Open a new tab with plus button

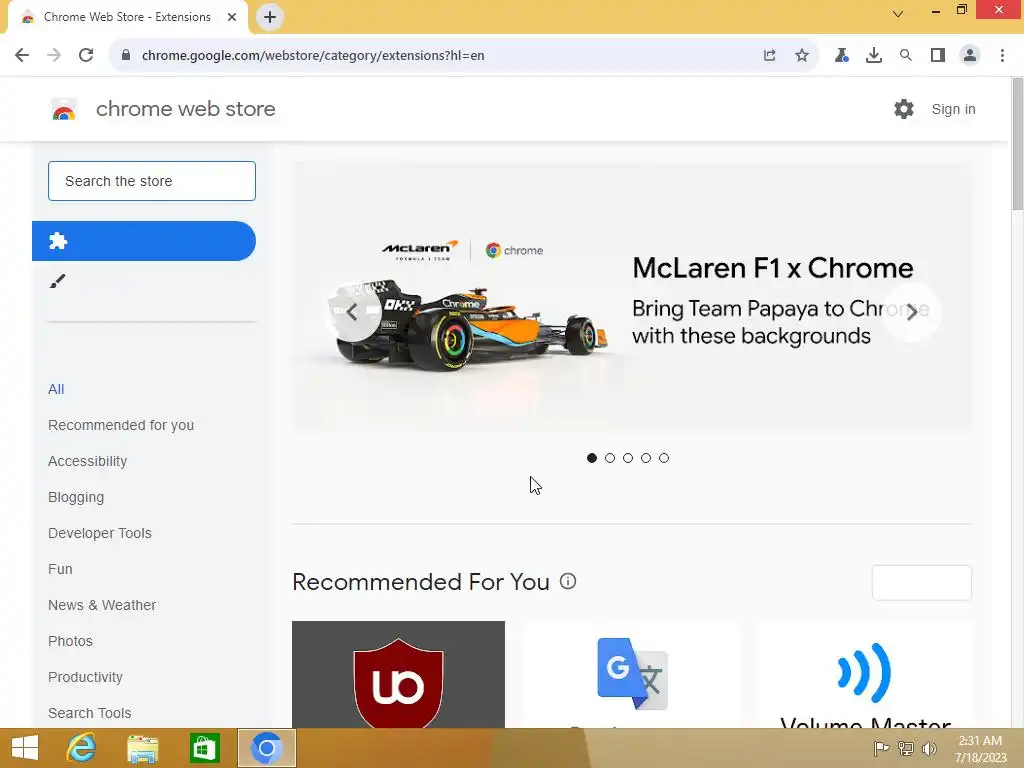click(x=270, y=17)
